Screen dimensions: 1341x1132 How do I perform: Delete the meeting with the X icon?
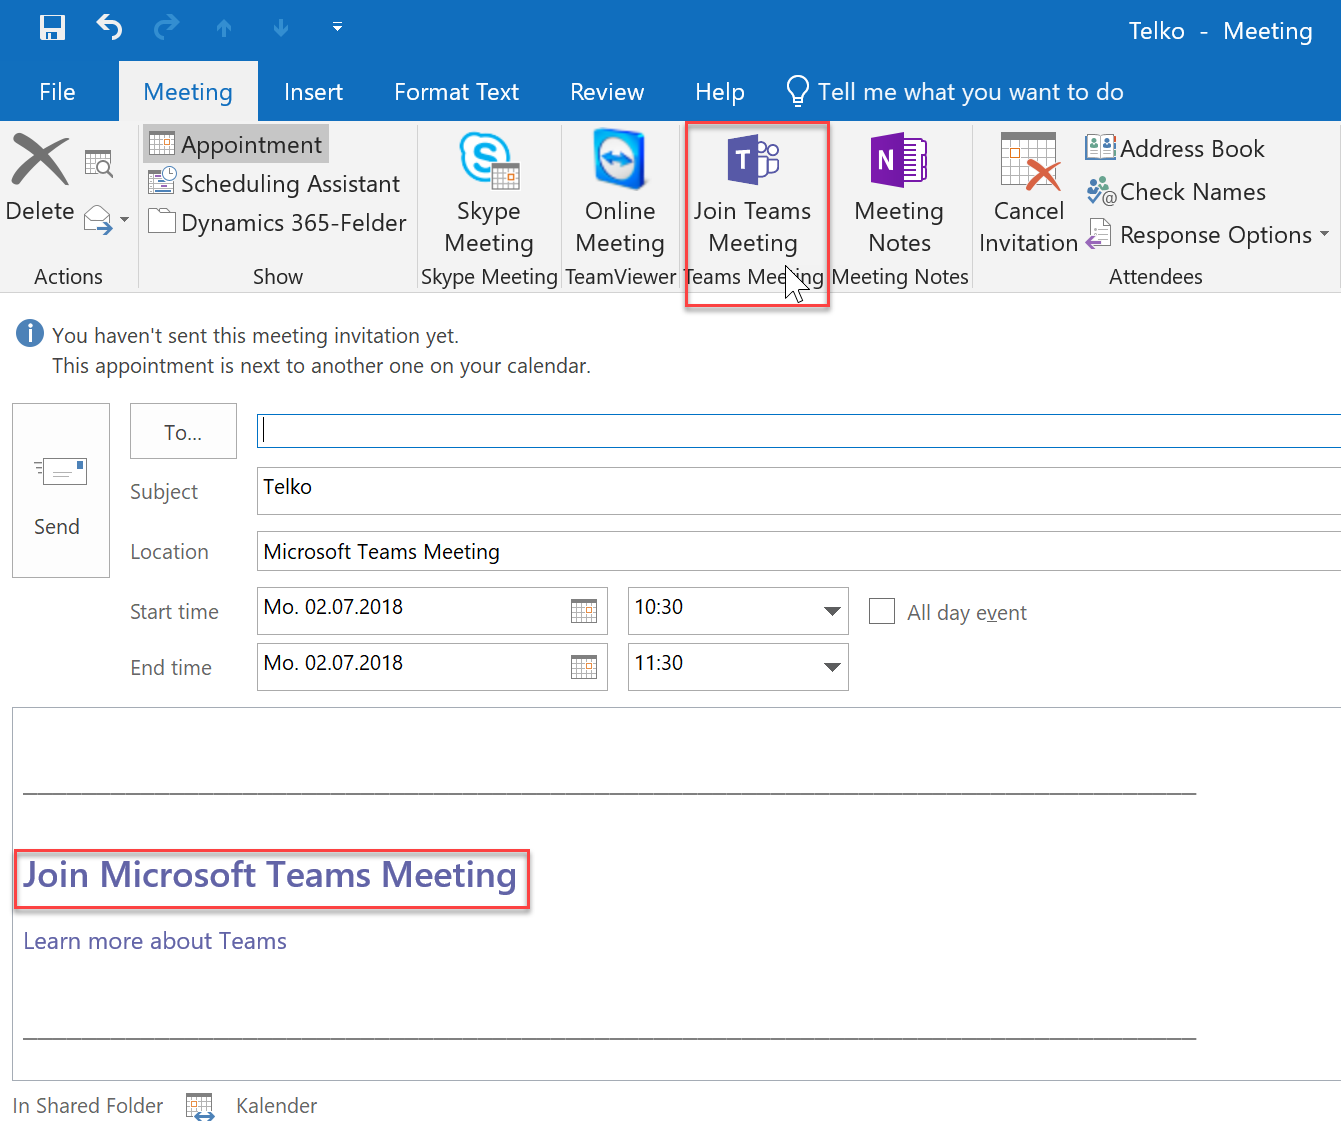pos(40,178)
